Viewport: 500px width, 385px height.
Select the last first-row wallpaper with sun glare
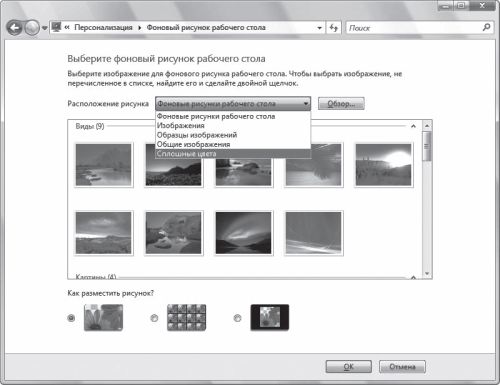384,165
